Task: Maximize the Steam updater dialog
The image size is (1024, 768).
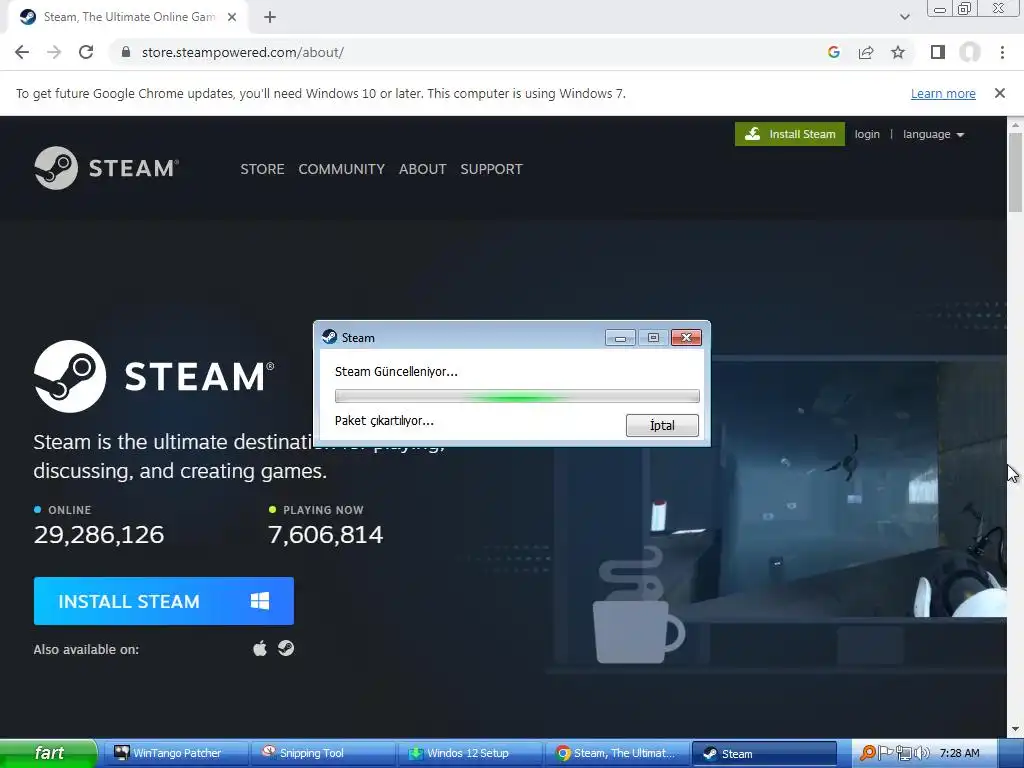Action: [x=653, y=338]
